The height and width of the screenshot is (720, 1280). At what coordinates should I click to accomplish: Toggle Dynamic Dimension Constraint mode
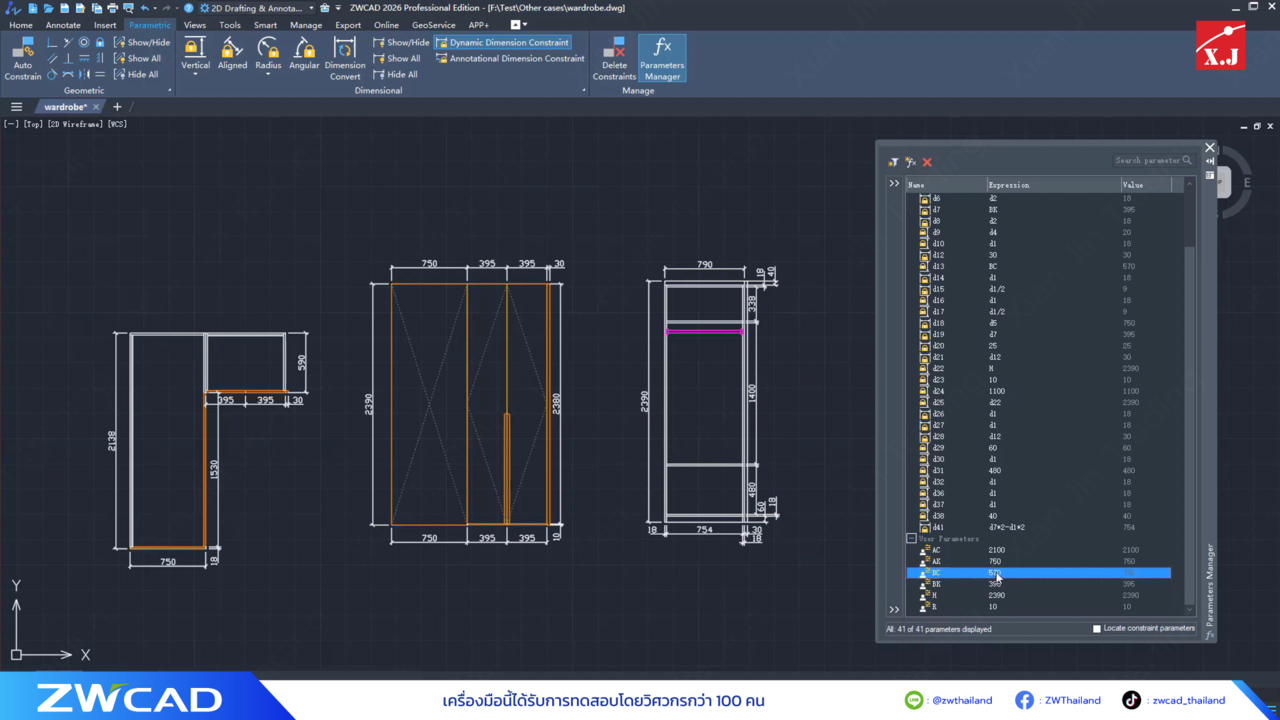502,42
